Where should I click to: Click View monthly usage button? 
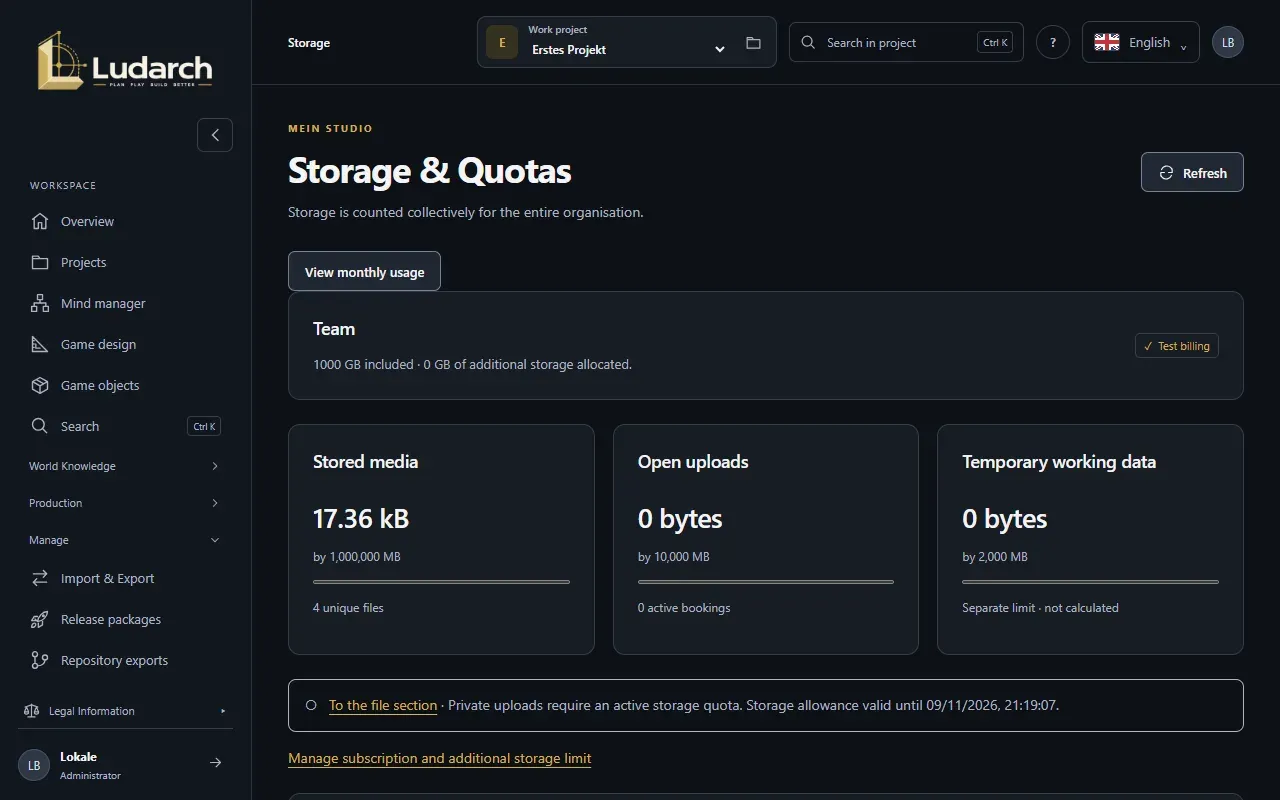[364, 271]
